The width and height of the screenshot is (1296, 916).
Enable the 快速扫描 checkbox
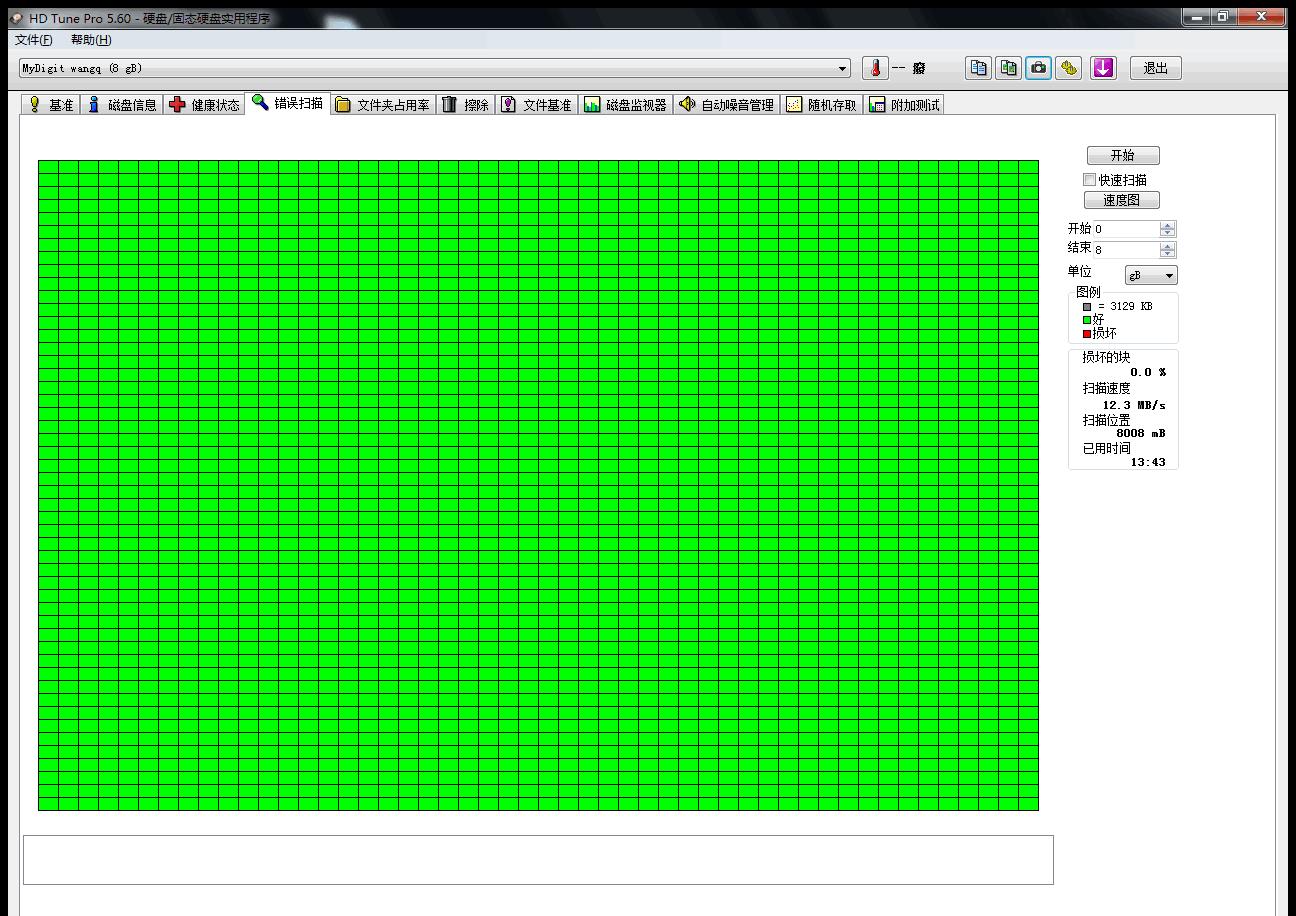[1089, 180]
